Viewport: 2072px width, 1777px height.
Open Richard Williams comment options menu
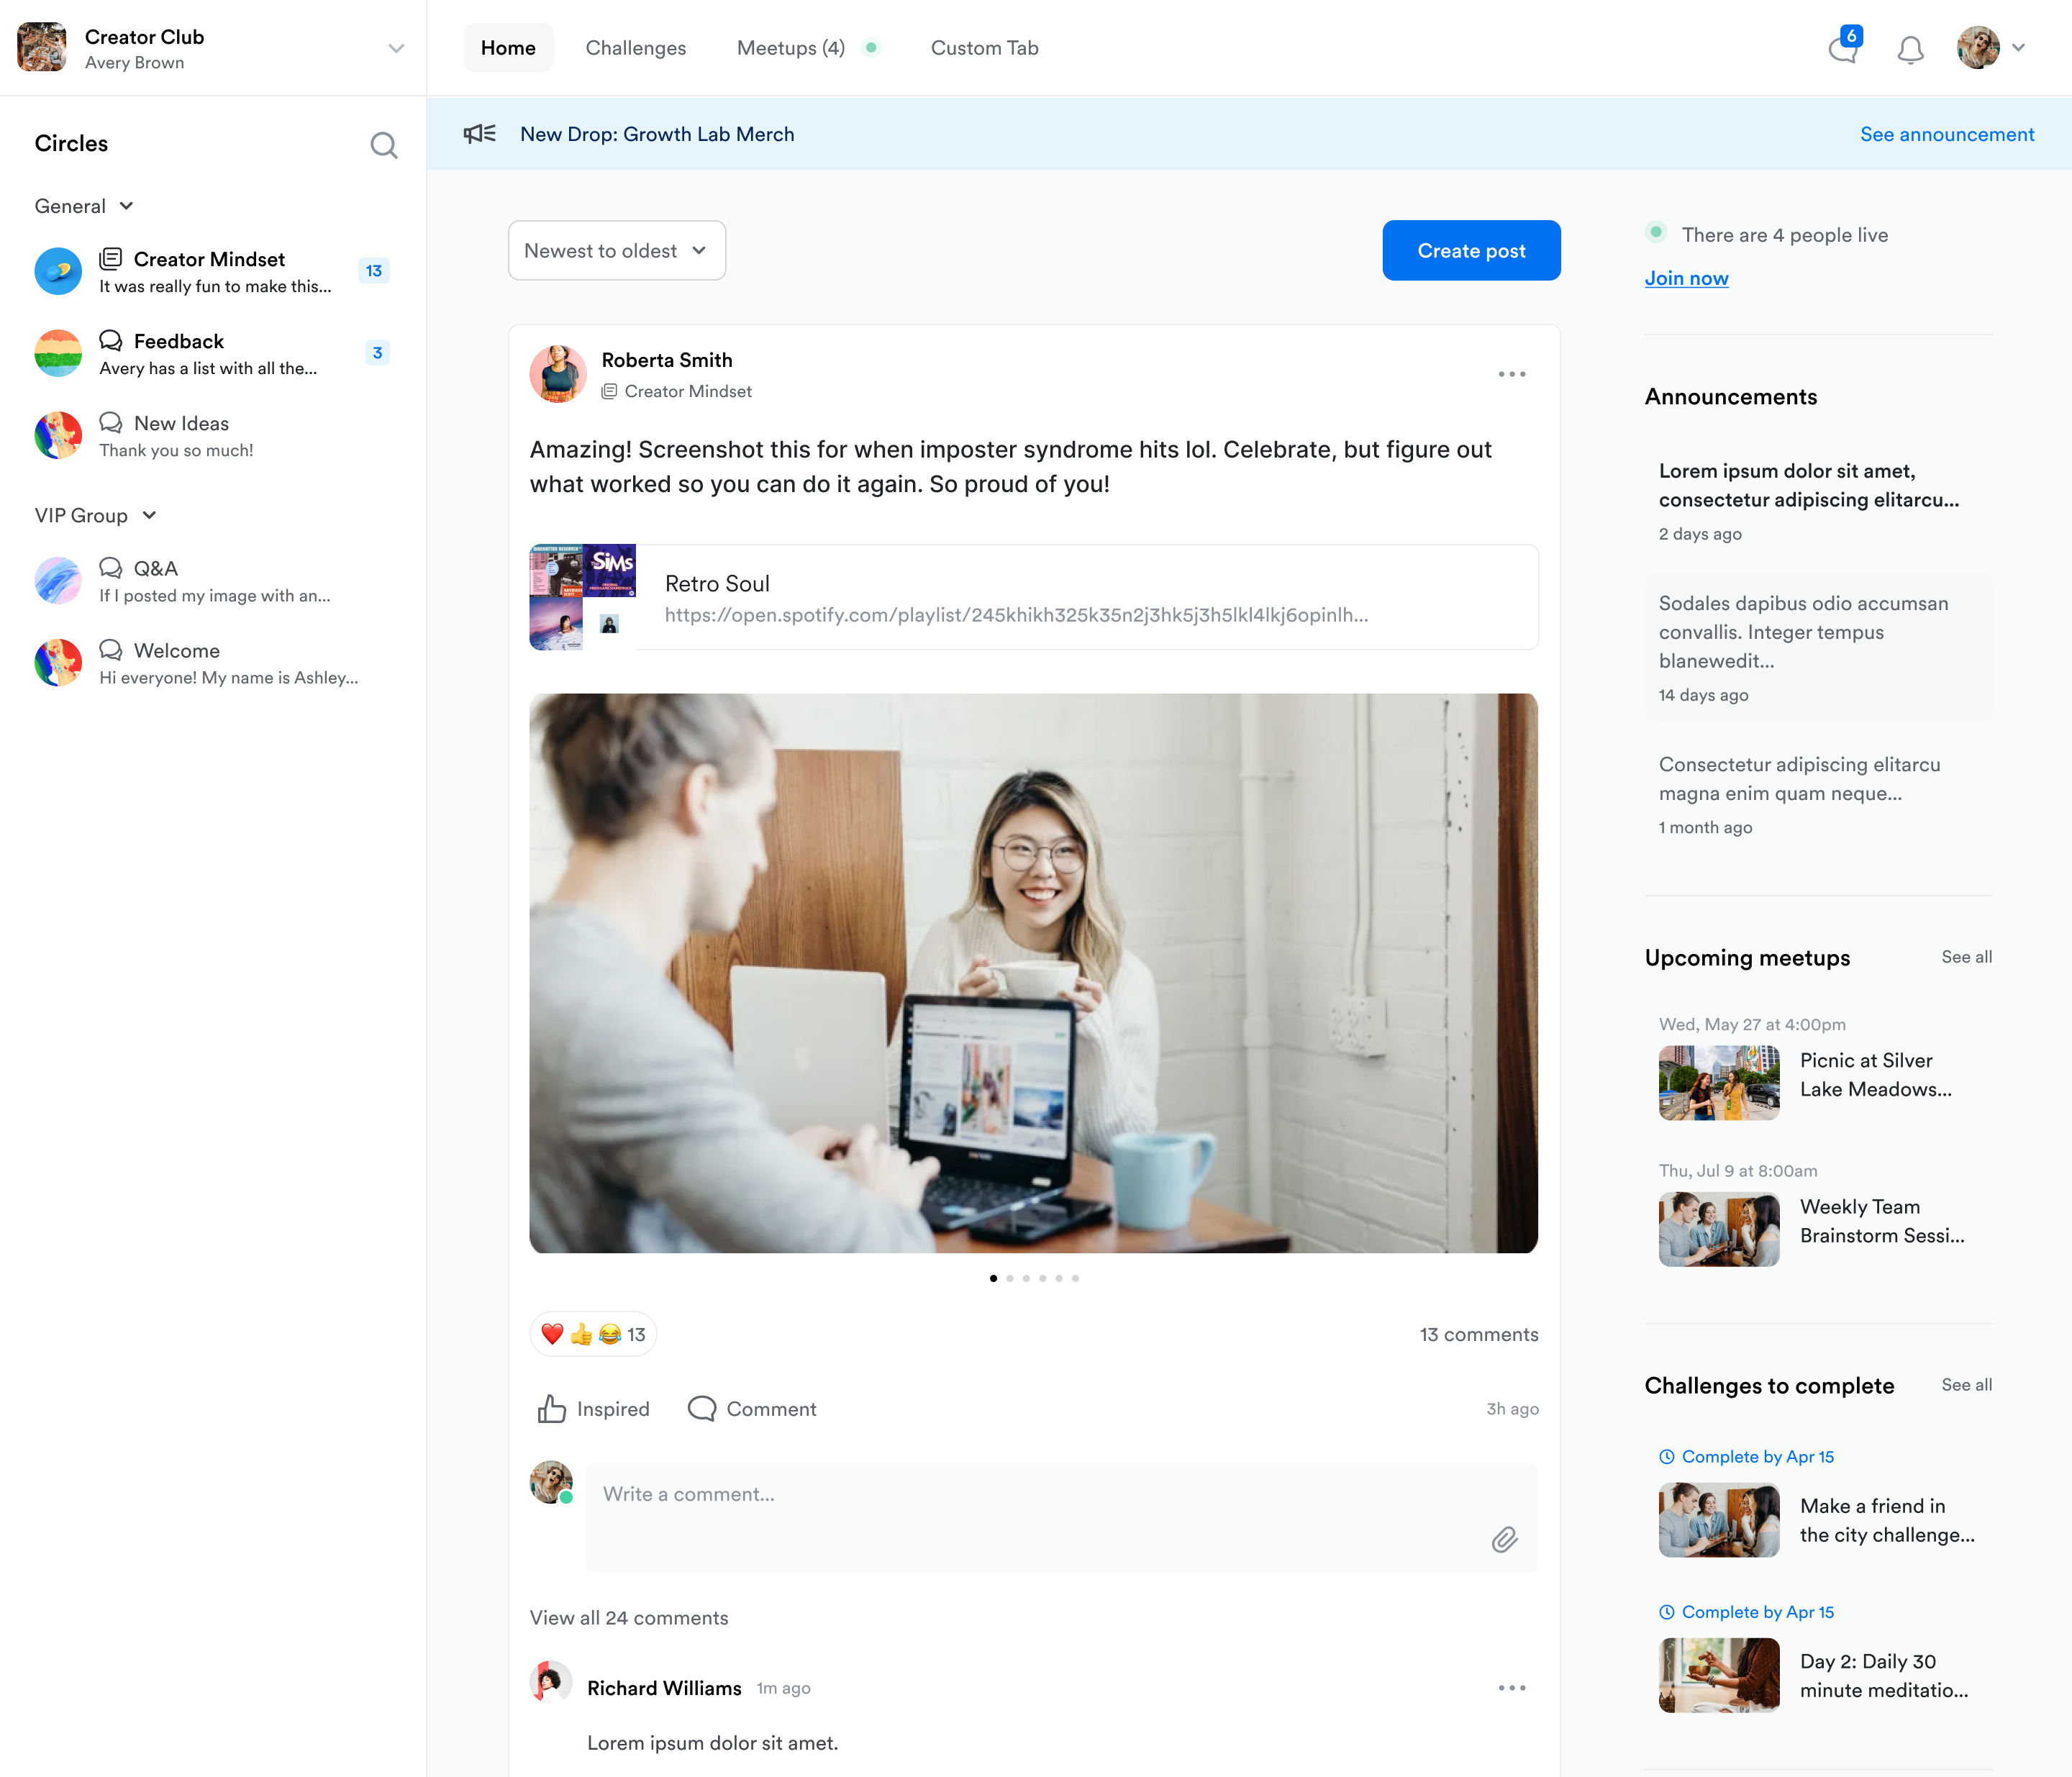[x=1511, y=1688]
